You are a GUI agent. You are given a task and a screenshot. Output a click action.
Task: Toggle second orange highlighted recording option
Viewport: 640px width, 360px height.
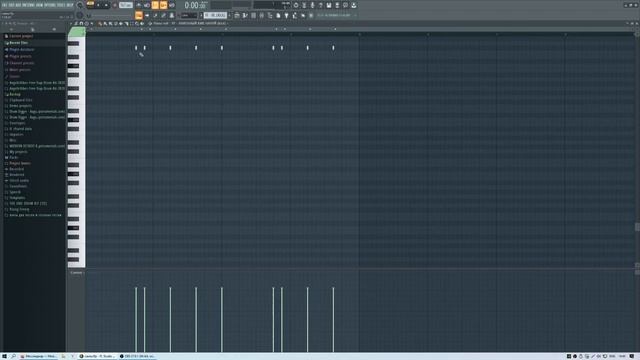163,5
